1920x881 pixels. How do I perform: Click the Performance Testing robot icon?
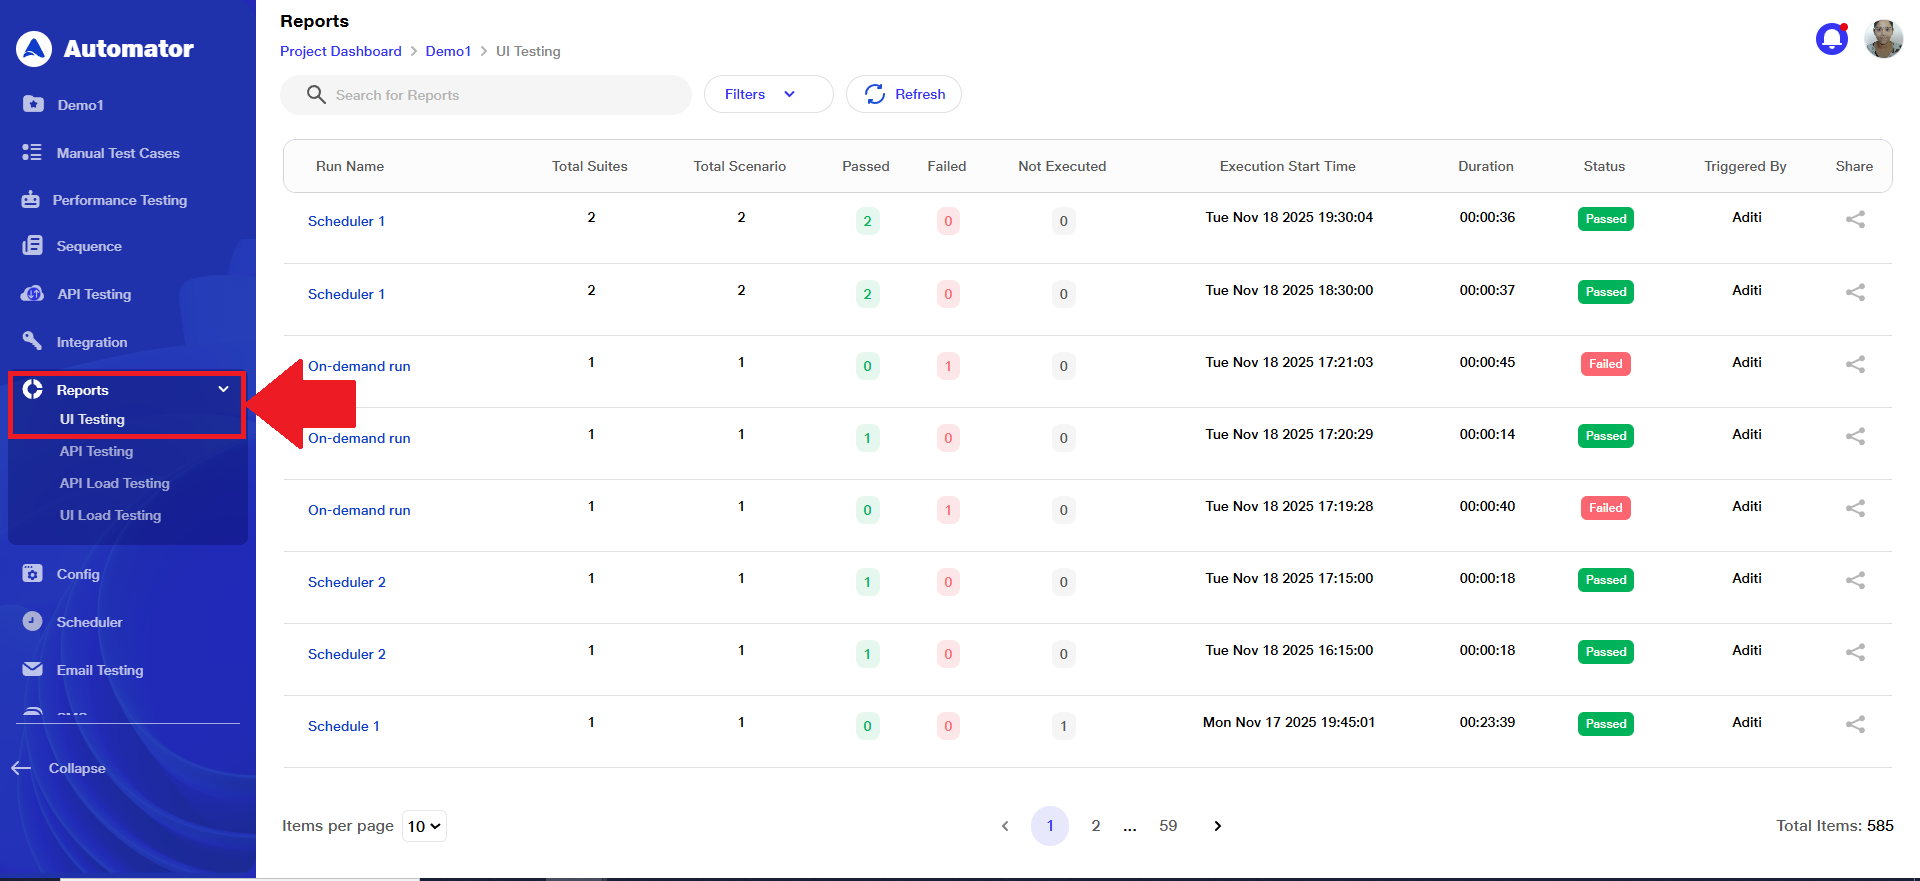pos(31,200)
